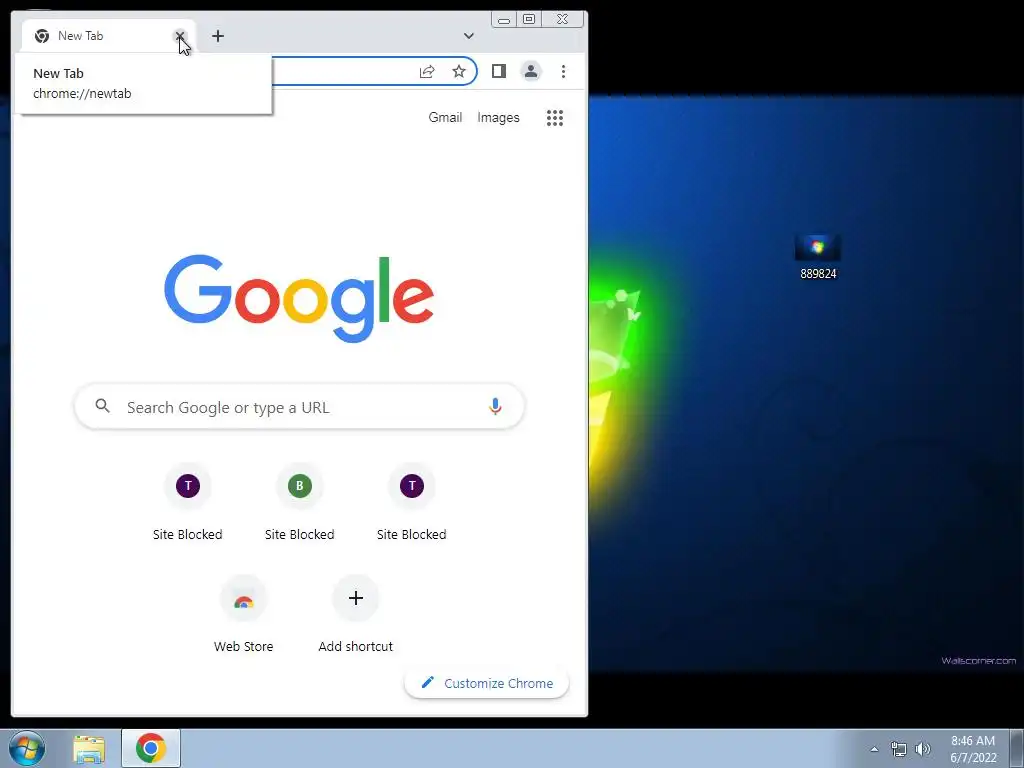1024x768 pixels.
Task: Click the Show desktop strip
Action: click(1017, 749)
